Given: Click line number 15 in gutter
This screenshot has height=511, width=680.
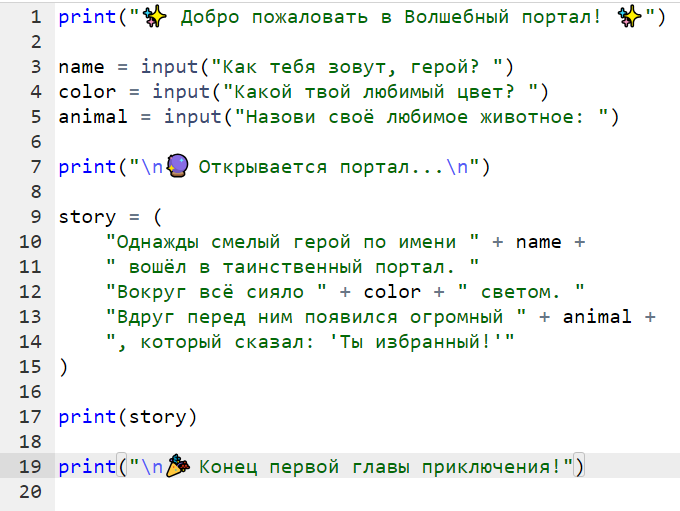Looking at the screenshot, I should coord(30,367).
